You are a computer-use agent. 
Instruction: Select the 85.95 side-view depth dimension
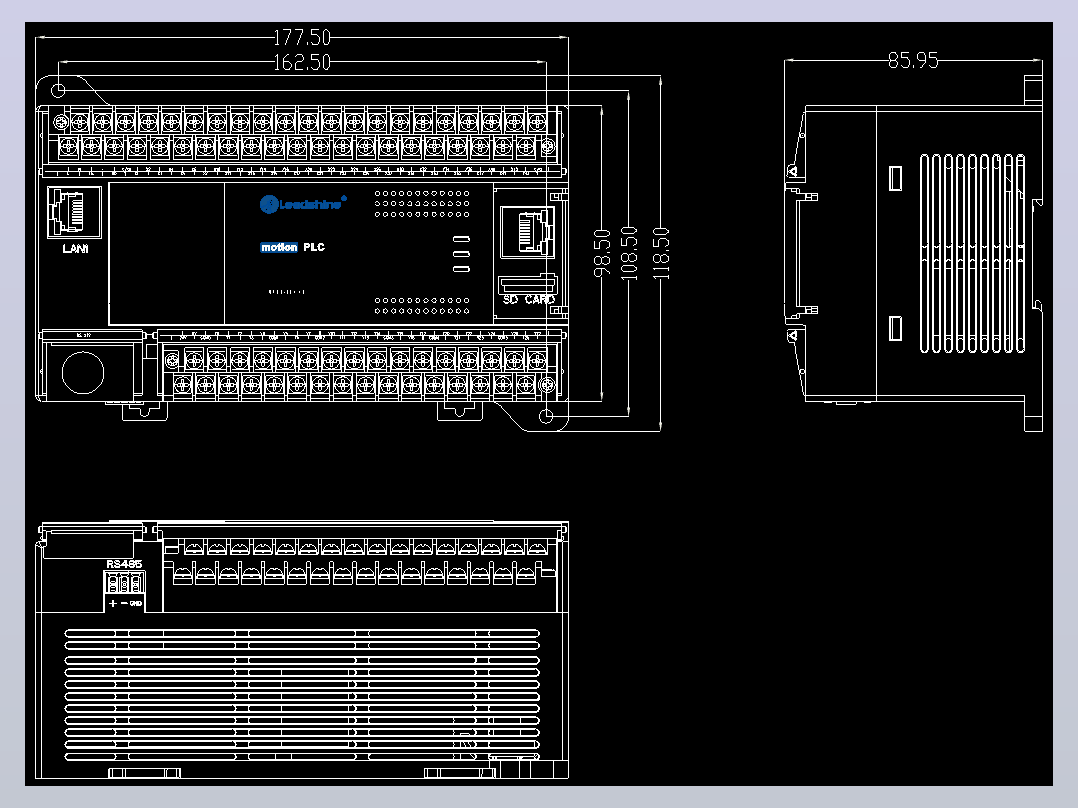point(913,61)
